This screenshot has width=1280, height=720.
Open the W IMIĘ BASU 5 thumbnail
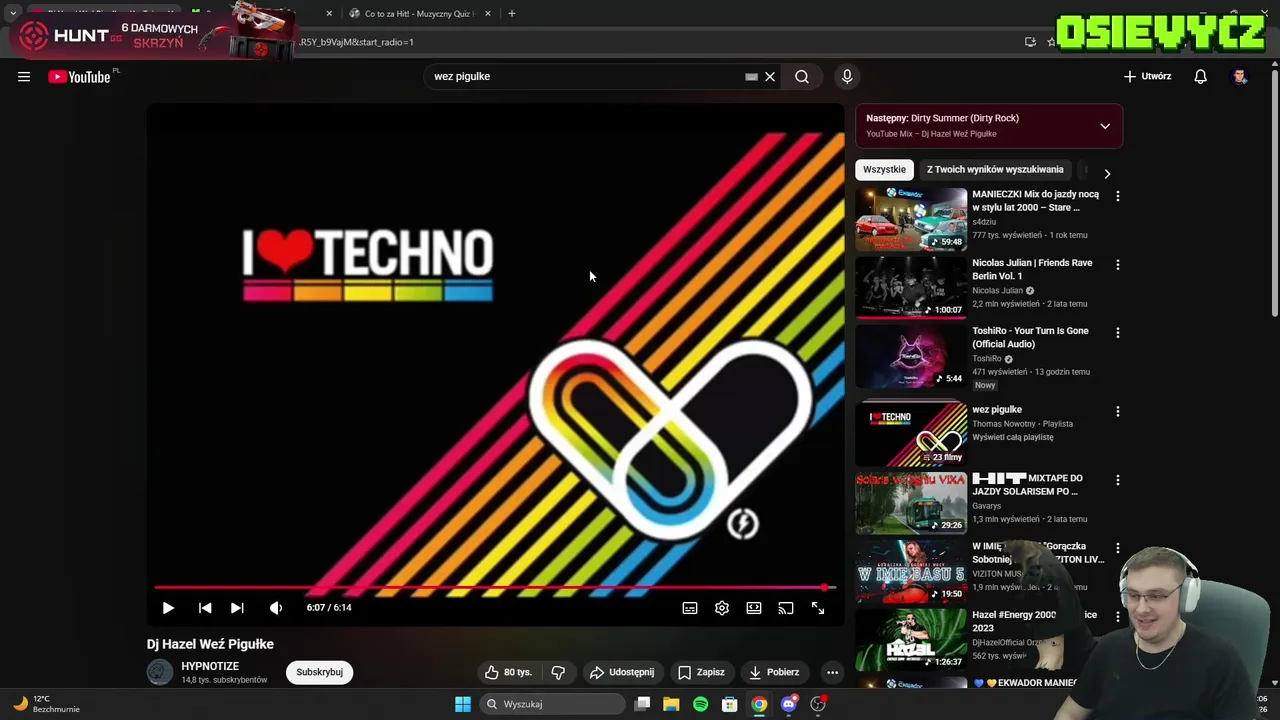[911, 571]
